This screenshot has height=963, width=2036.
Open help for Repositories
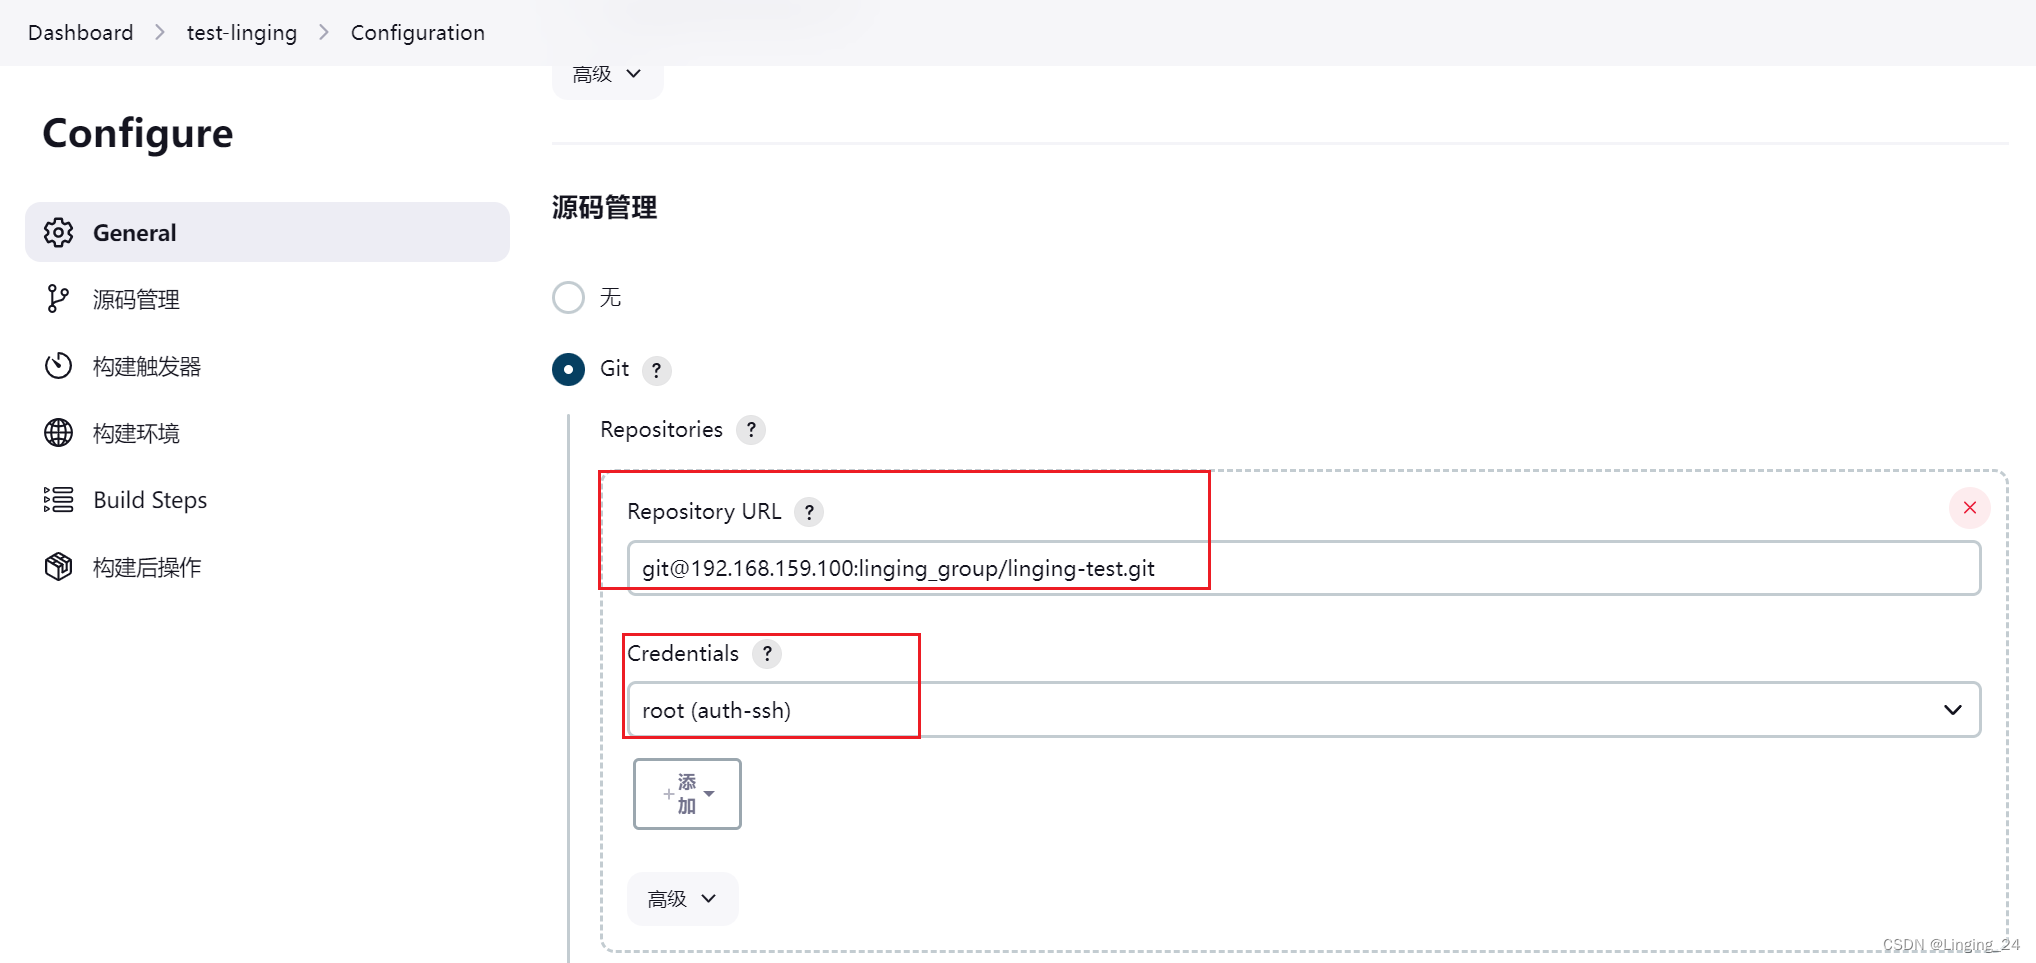(751, 430)
